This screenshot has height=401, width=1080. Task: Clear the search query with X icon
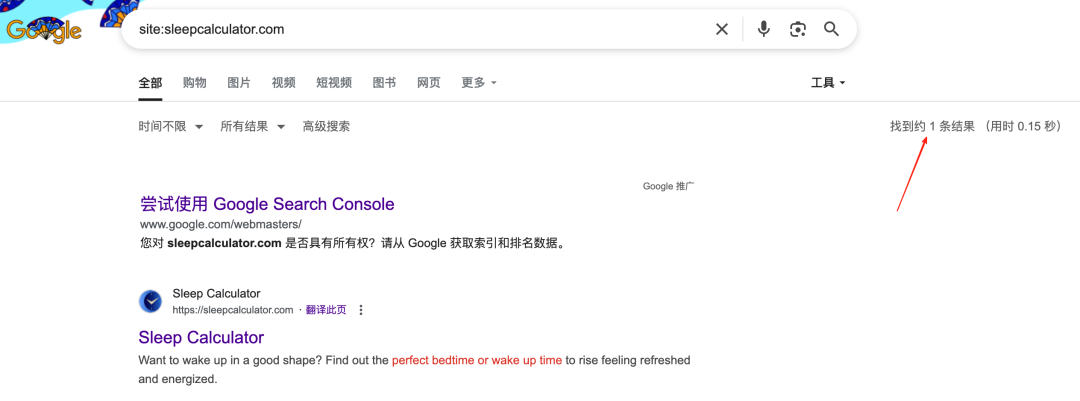(721, 29)
